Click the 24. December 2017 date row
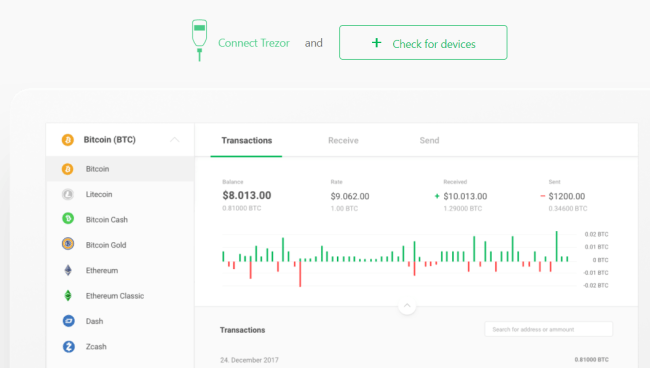 point(249,360)
